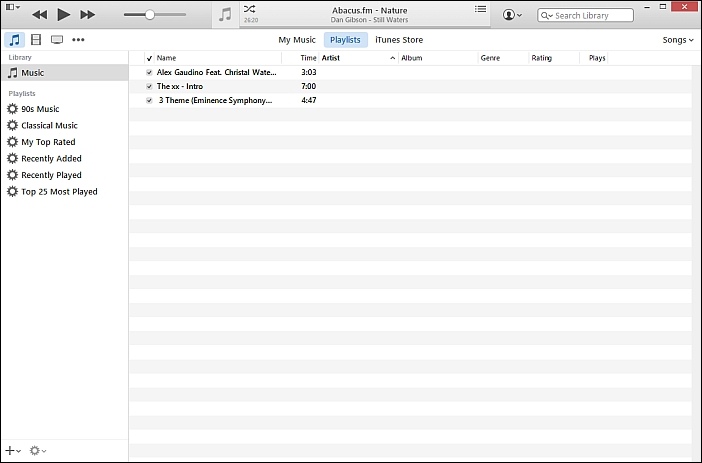Uncheck the Alex Gaudino song checkbox
Screen dimensions: 702x463
[x=149, y=72]
